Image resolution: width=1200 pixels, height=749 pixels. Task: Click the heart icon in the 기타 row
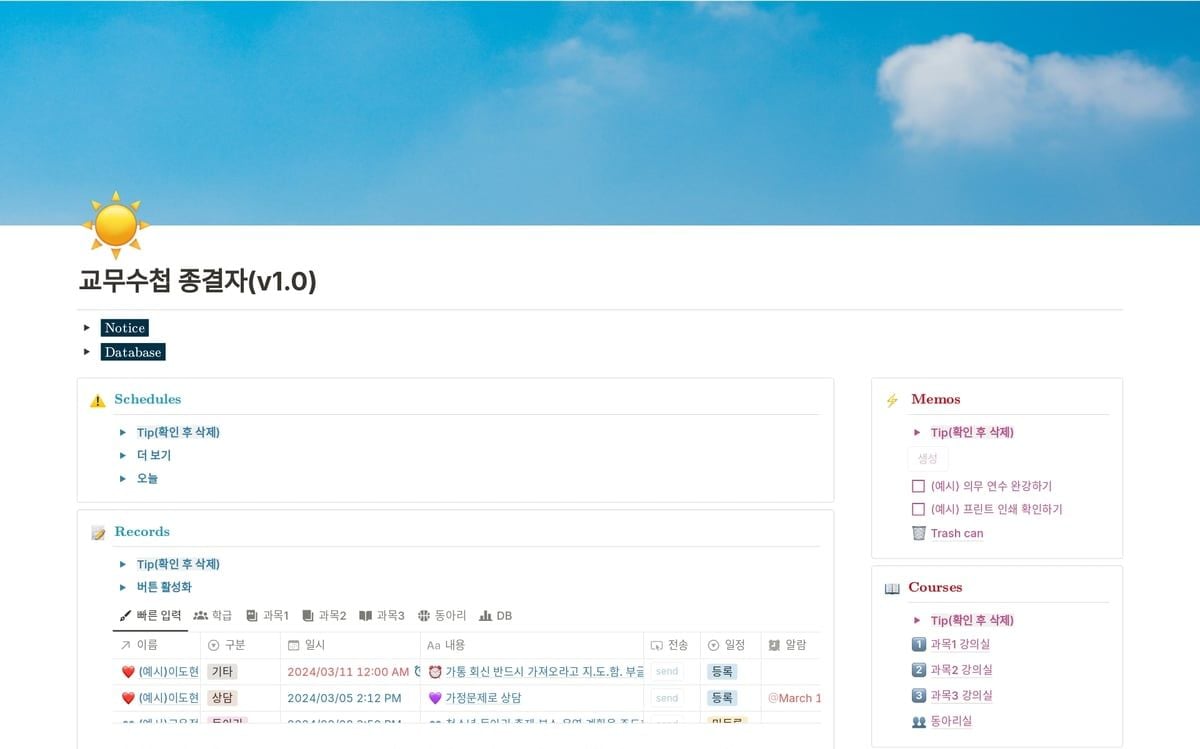[x=128, y=672]
